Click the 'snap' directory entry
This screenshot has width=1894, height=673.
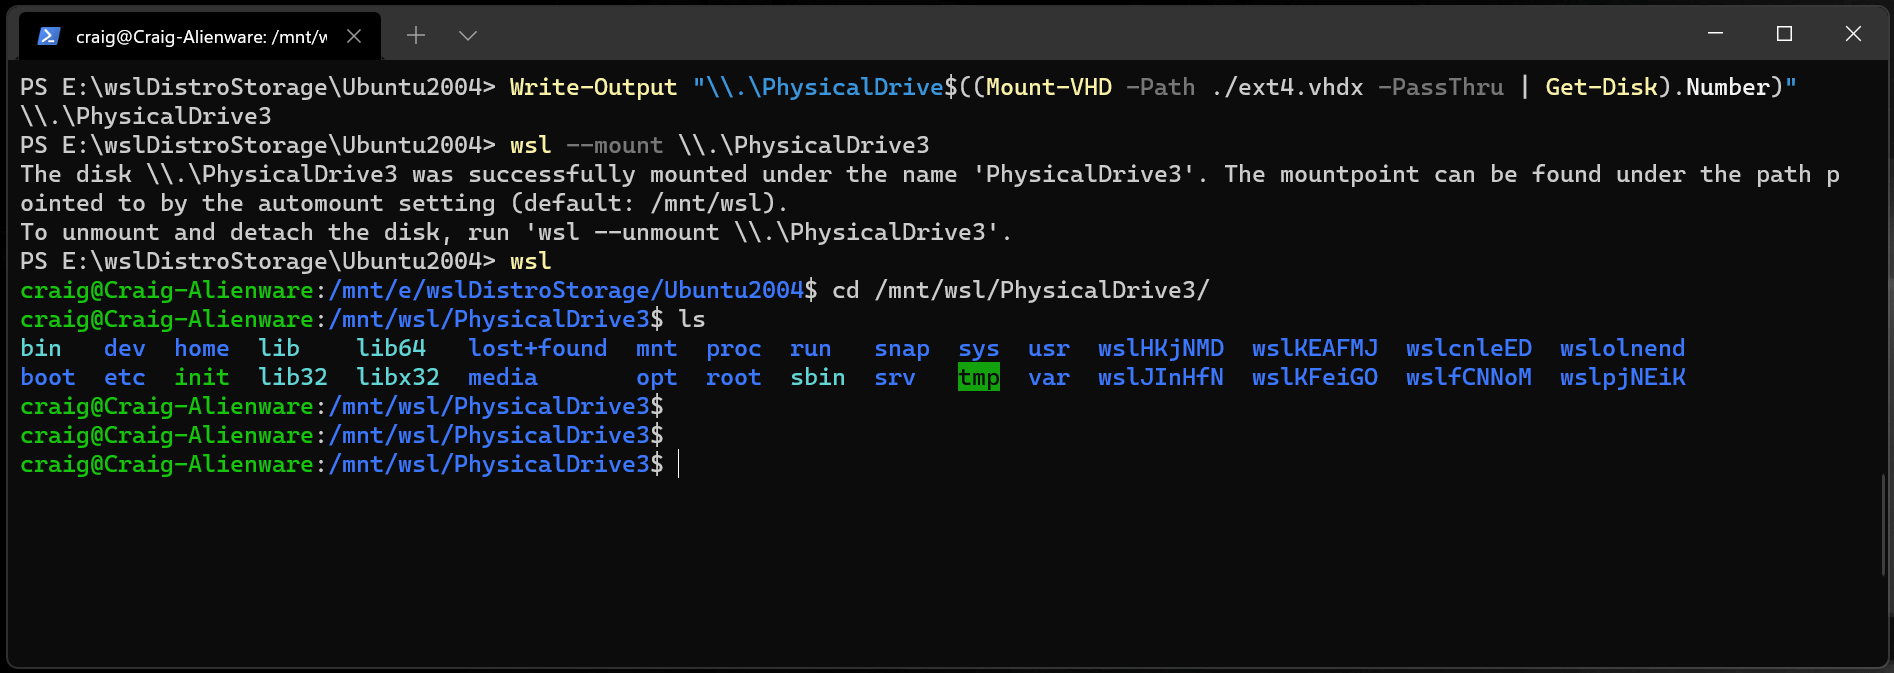click(902, 348)
